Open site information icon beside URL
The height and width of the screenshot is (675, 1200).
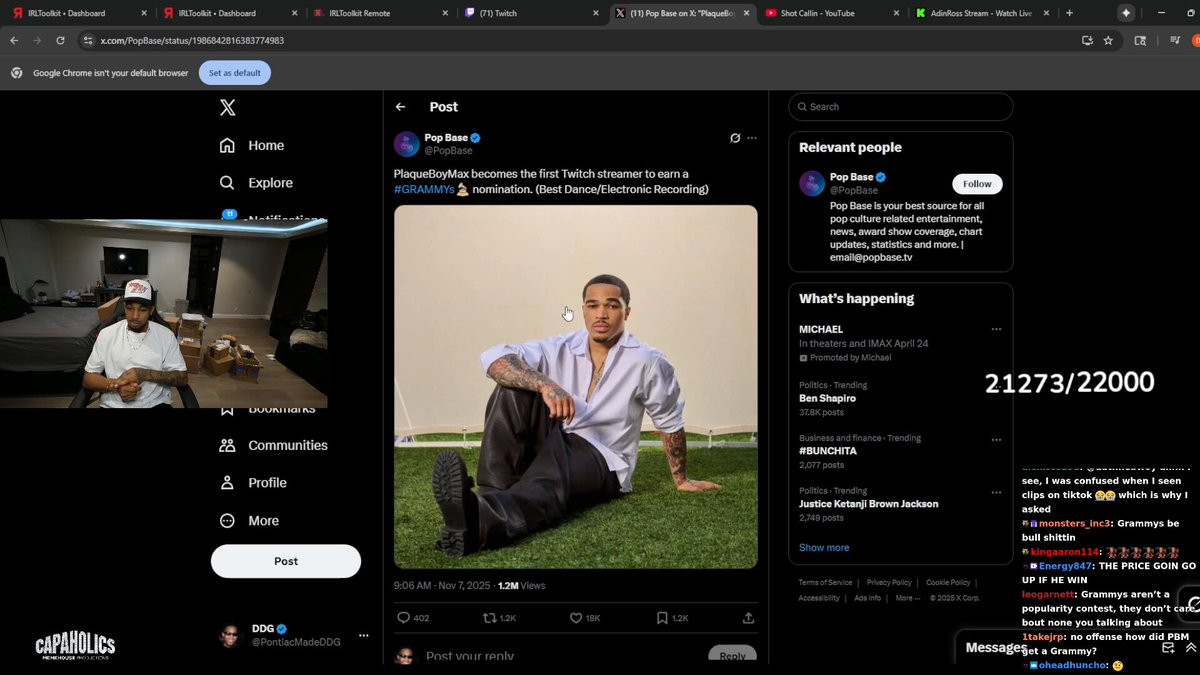coord(88,40)
